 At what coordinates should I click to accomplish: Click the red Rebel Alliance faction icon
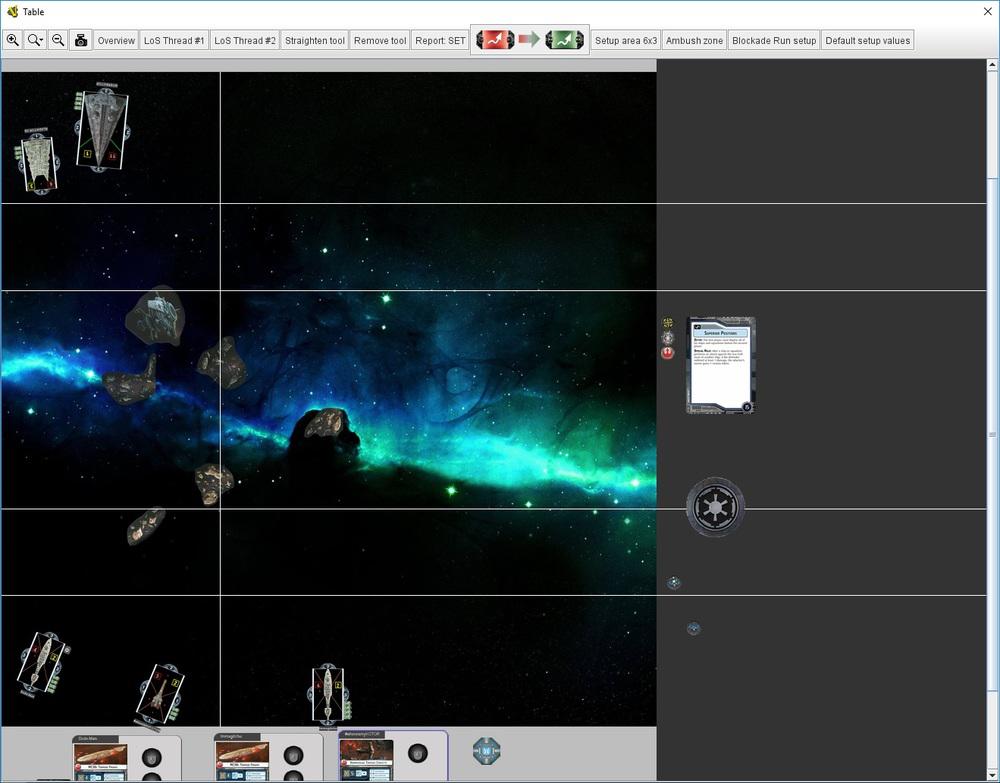668,353
